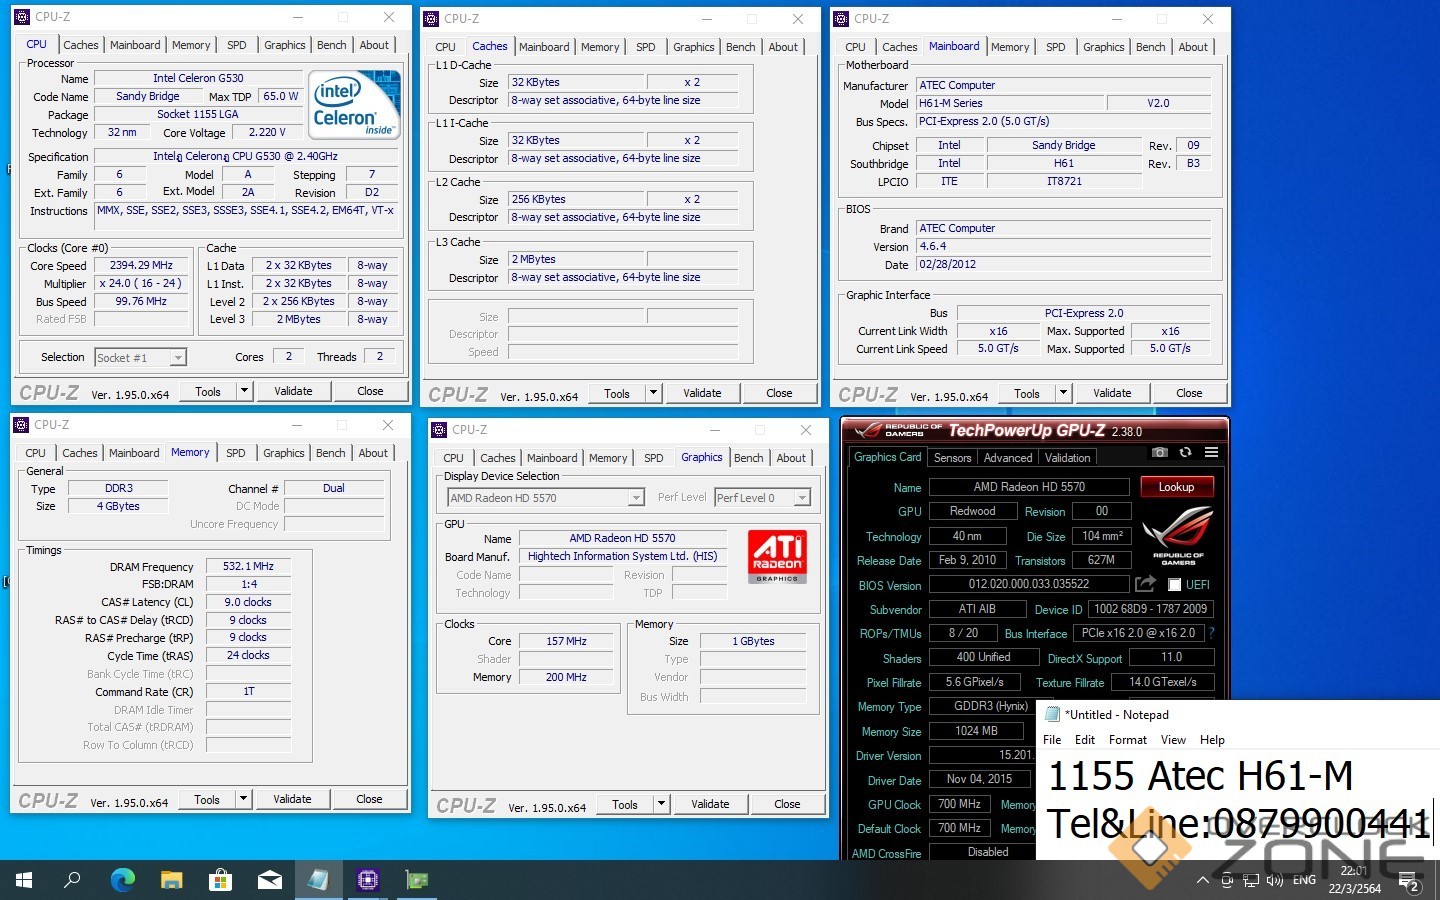Switch to the Sensors tab in GPU-Z

click(952, 458)
